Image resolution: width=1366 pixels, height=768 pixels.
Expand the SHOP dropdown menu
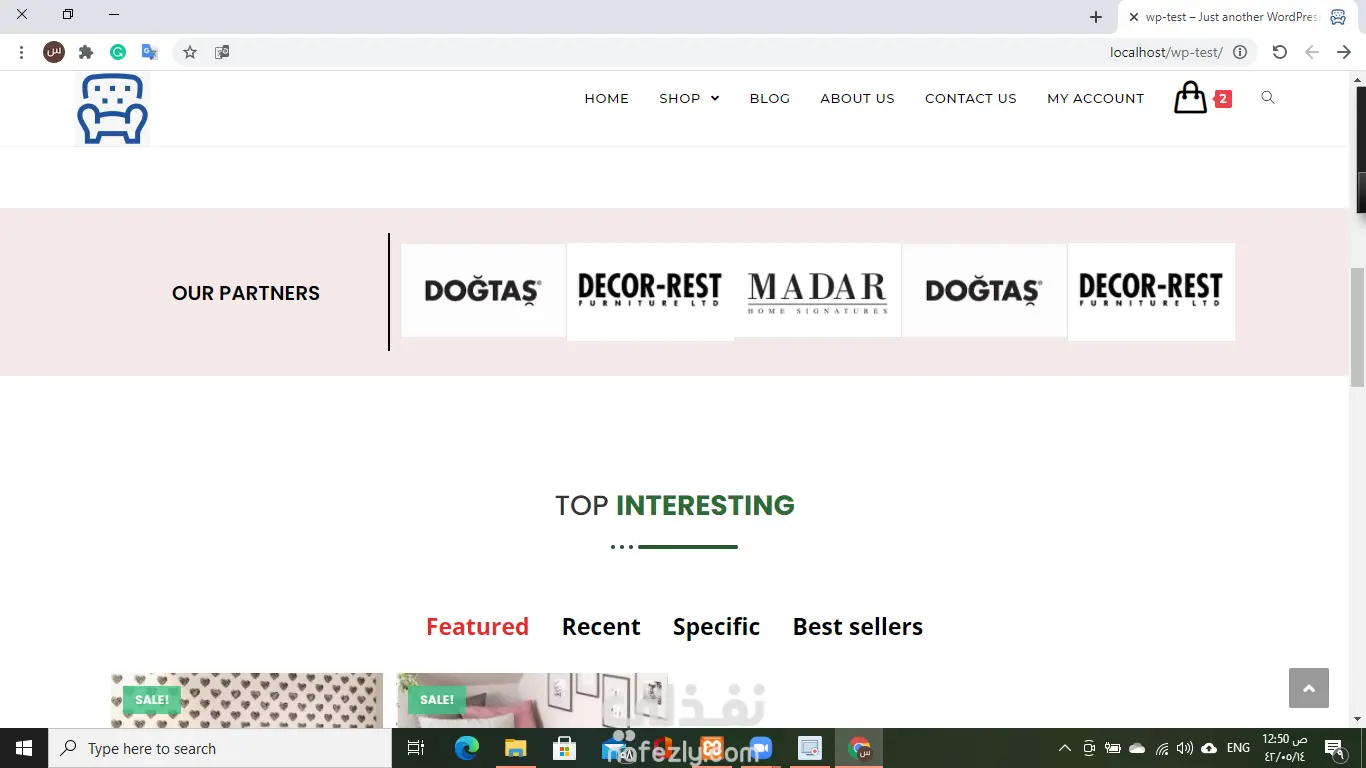click(x=689, y=98)
